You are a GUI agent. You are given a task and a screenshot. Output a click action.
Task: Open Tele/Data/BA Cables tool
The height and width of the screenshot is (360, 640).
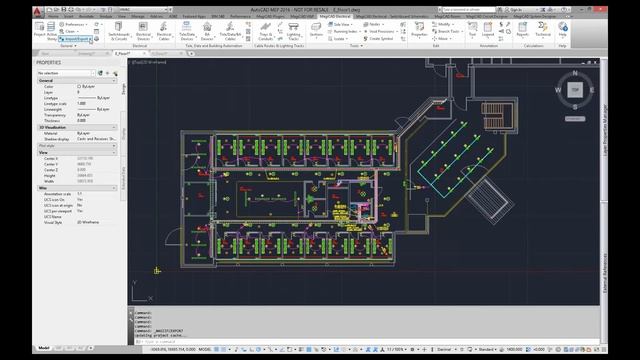(230, 31)
